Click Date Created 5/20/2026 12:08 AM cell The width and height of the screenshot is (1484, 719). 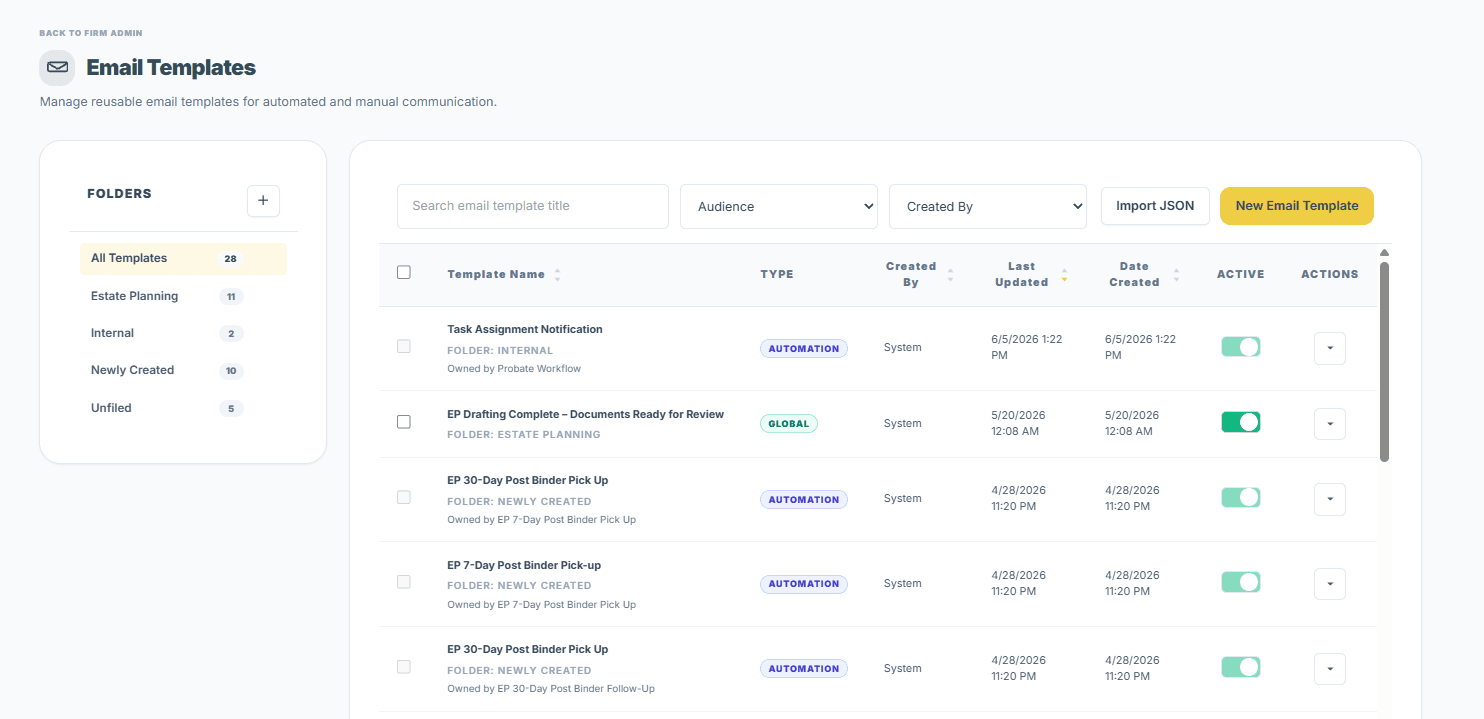(1132, 423)
